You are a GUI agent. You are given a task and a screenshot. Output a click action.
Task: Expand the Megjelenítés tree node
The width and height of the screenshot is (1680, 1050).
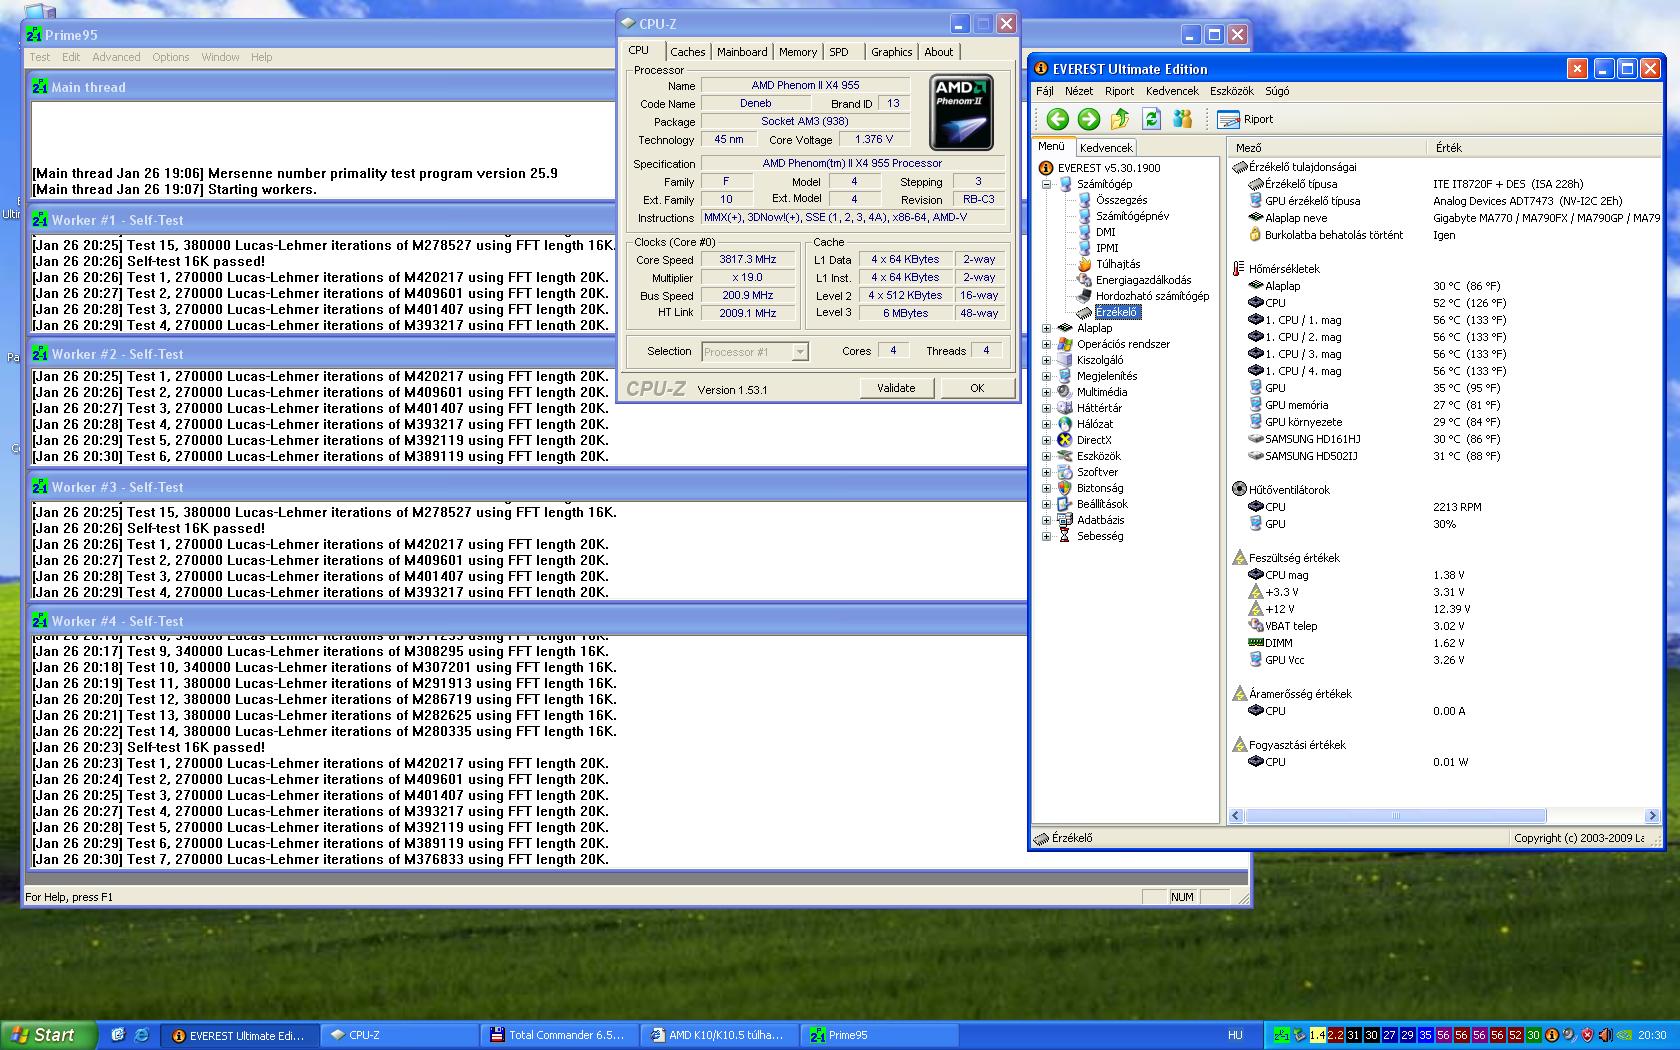pyautogui.click(x=1046, y=376)
